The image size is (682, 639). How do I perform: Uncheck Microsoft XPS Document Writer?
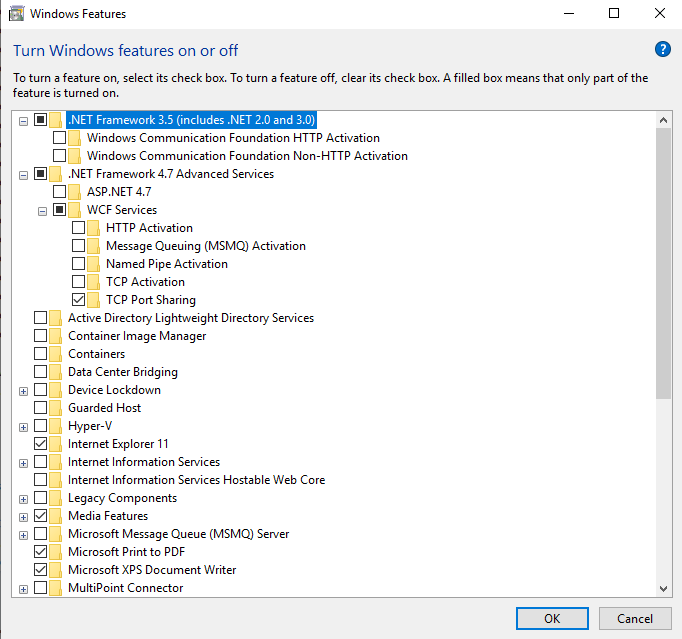click(40, 569)
